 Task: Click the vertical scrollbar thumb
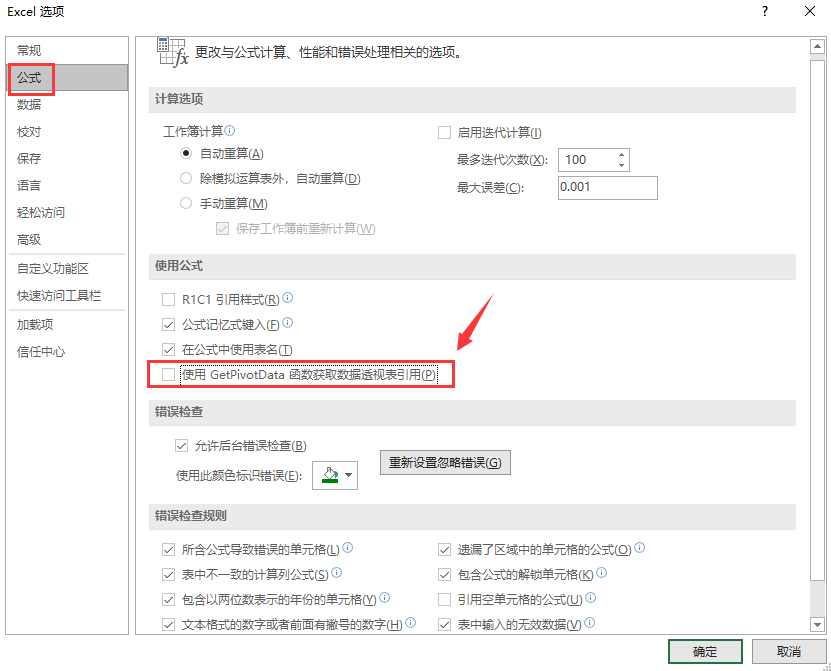pos(817,321)
